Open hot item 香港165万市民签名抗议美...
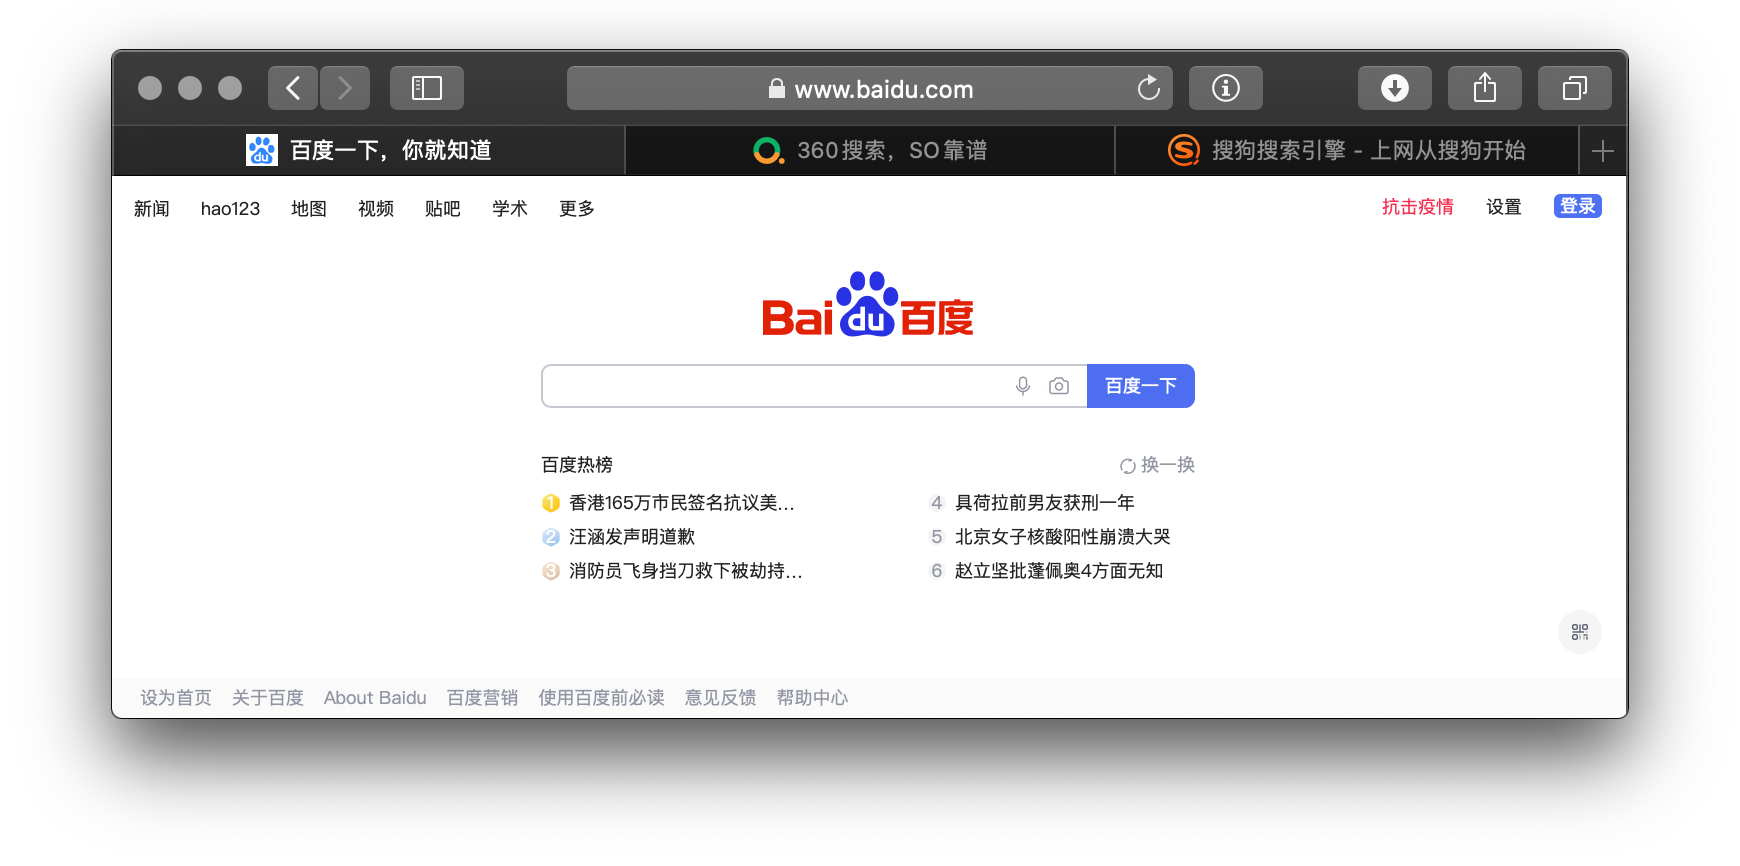The width and height of the screenshot is (1740, 866). click(682, 503)
